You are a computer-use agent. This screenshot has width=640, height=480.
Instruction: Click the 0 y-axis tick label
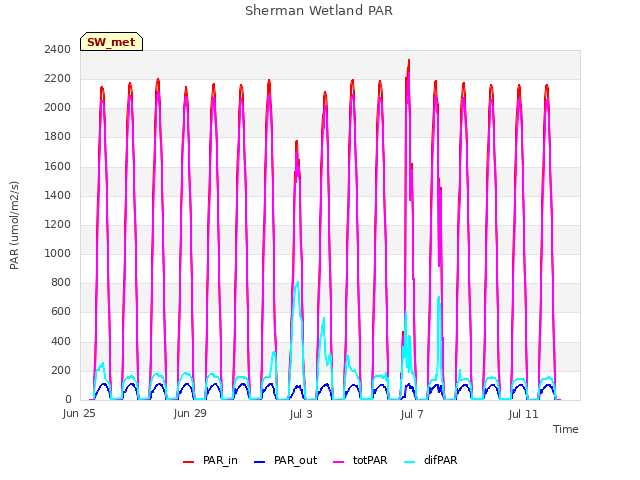click(x=68, y=400)
